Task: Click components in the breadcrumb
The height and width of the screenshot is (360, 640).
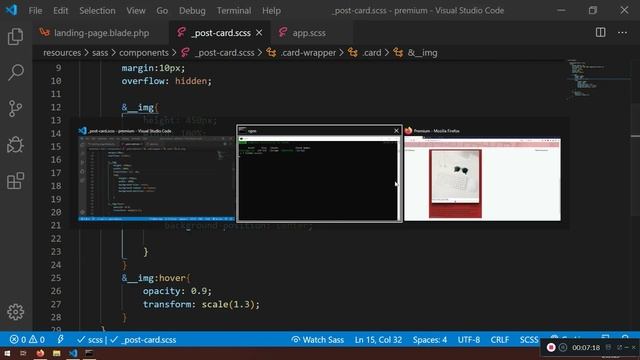Action: (144, 53)
